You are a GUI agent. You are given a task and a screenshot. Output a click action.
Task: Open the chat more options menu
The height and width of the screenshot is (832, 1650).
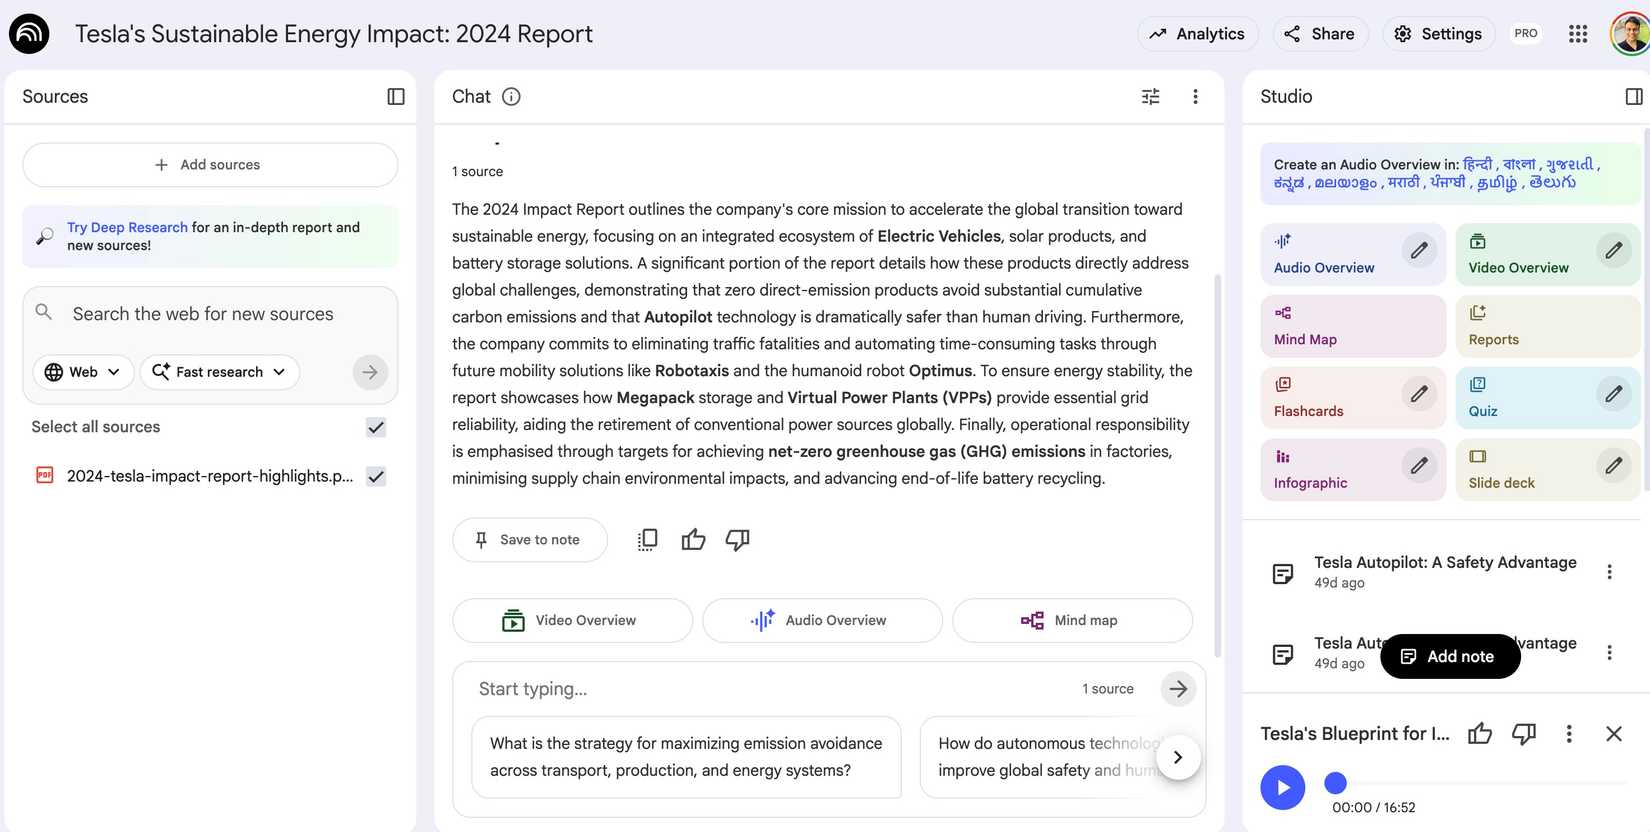1195,97
